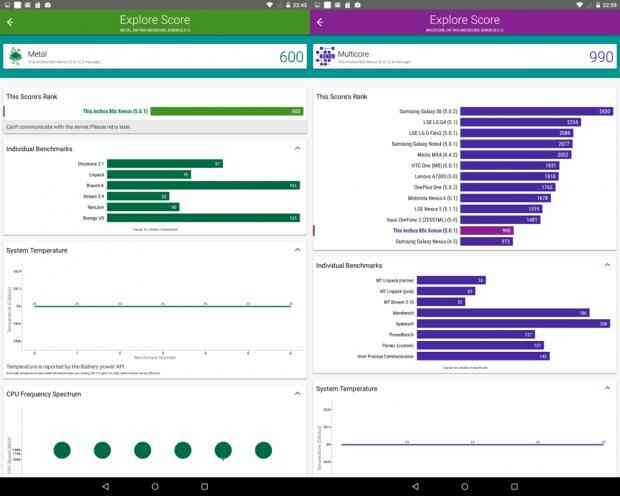
Task: Collapse Individual Benchmarks on Metal screen
Action: pos(297,148)
